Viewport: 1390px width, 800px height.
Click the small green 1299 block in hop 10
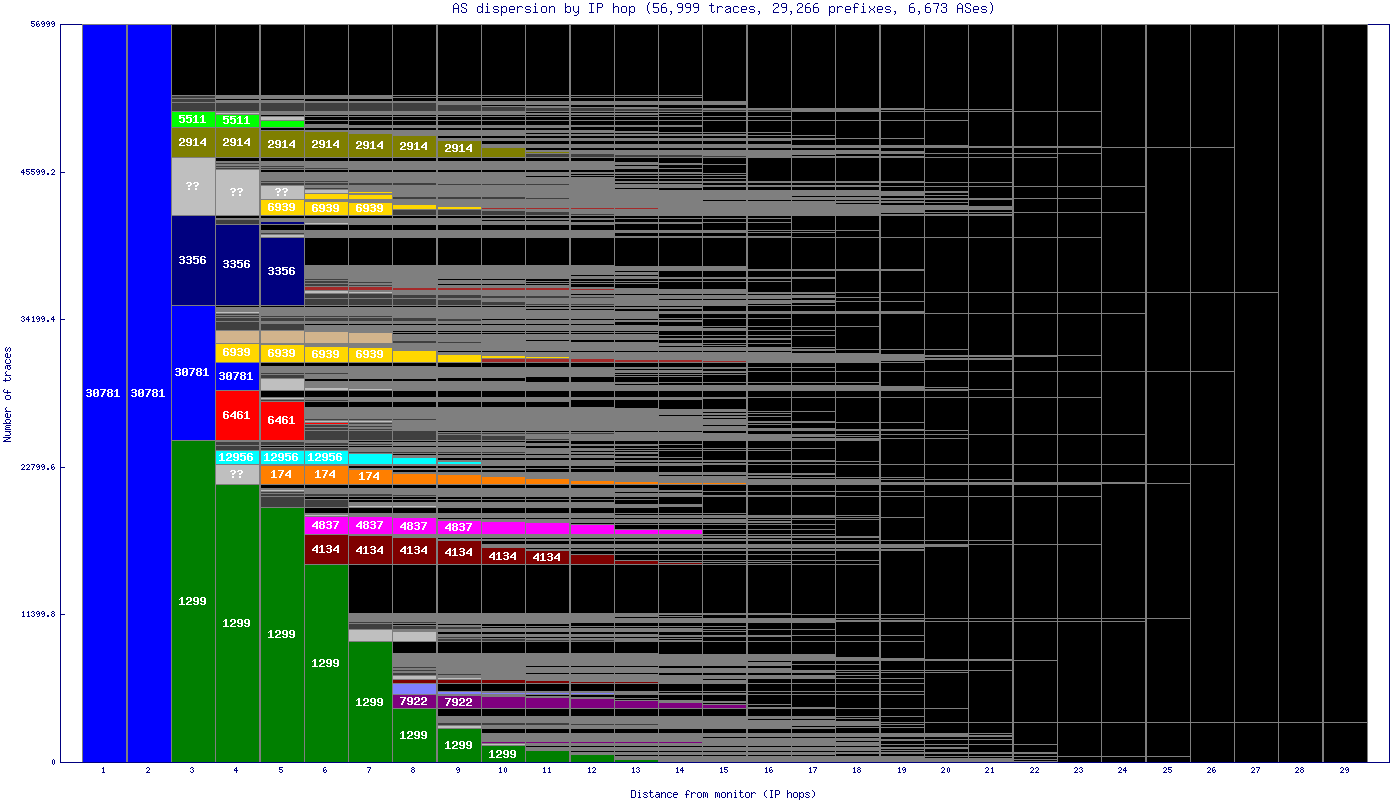coord(503,754)
